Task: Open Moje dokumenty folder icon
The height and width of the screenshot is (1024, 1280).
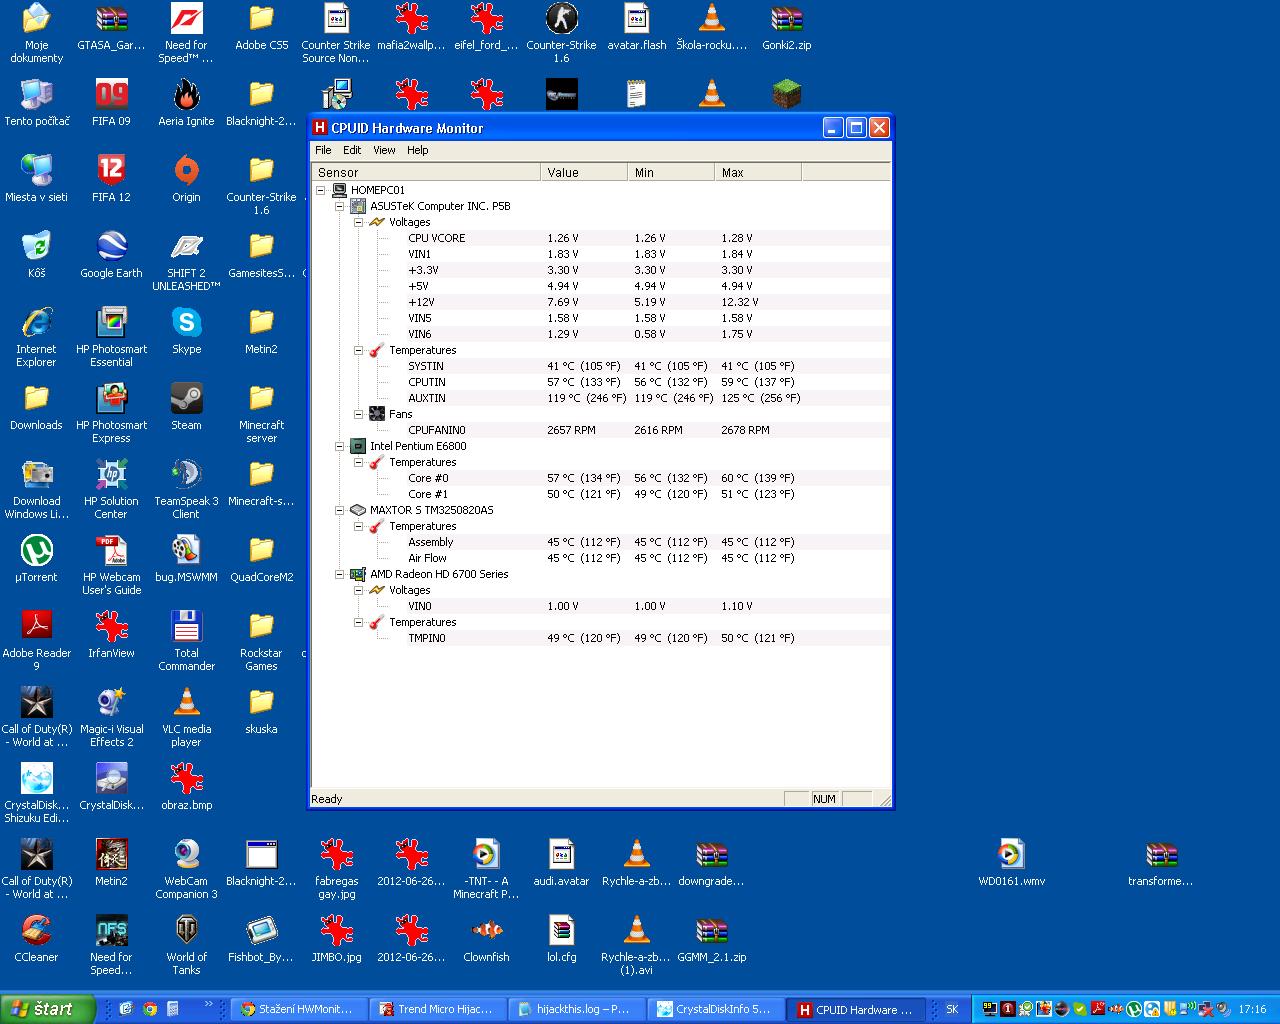Action: [x=37, y=34]
